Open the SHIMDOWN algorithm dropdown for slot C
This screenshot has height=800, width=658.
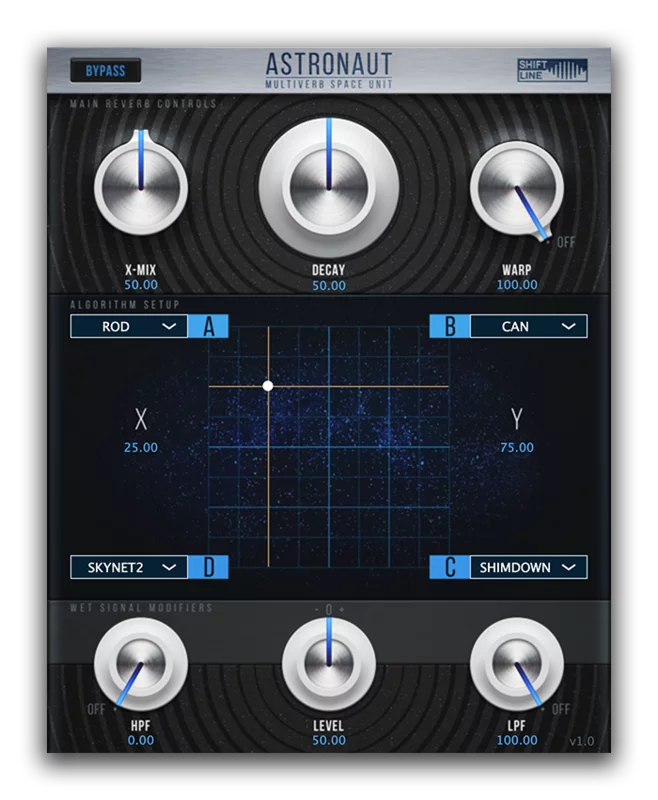(528, 567)
